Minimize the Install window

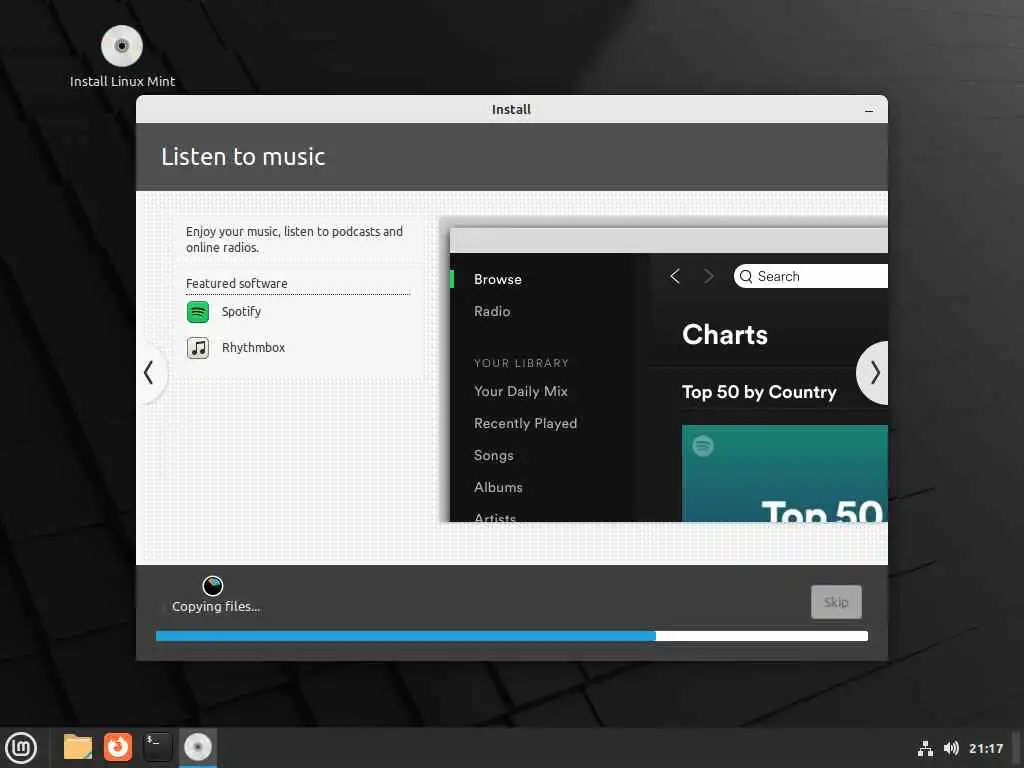(869, 110)
